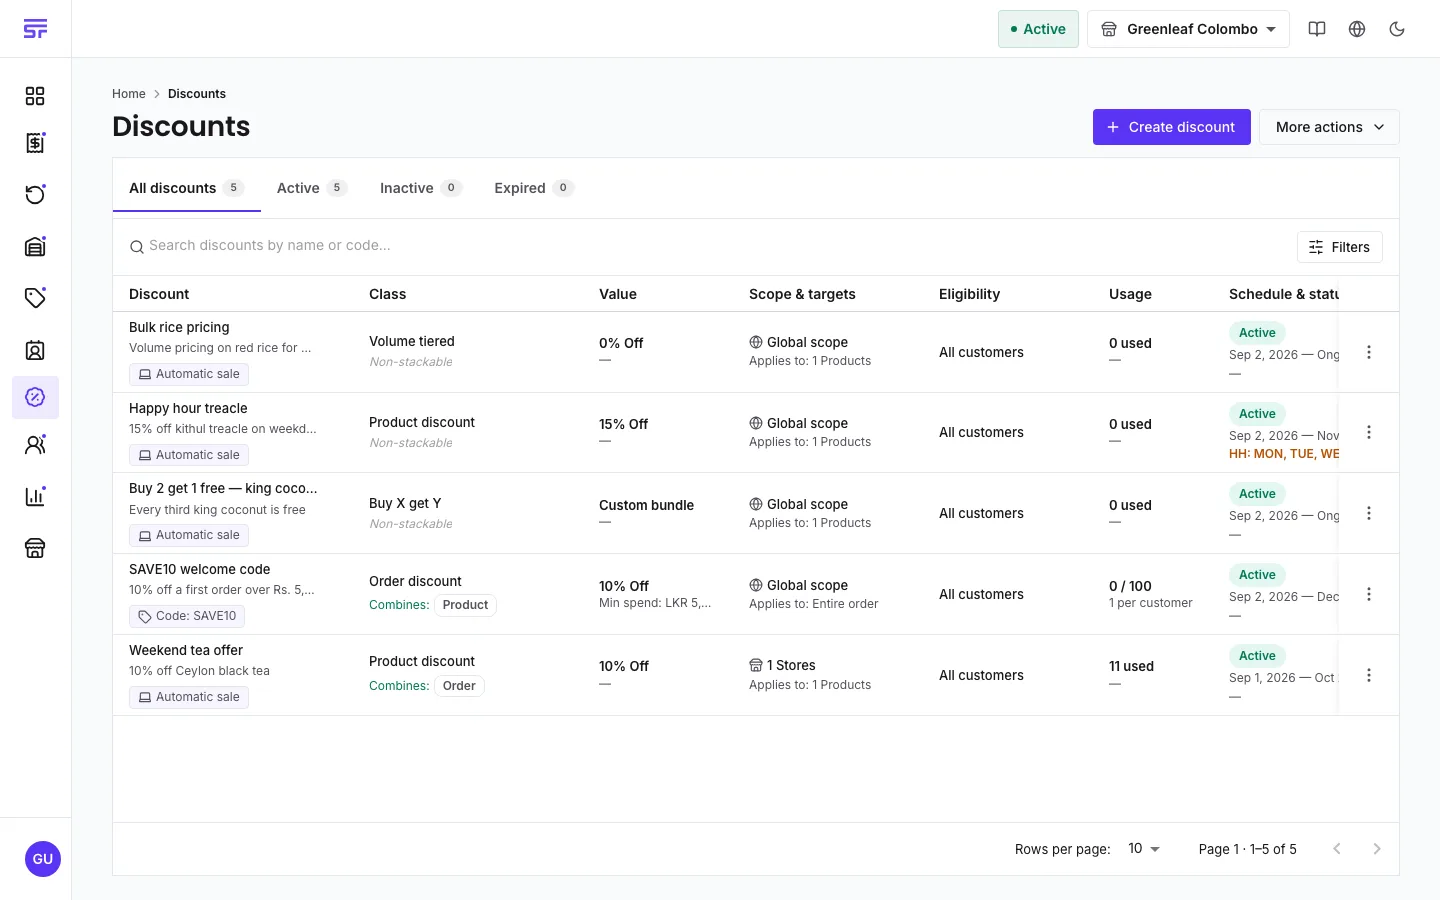Open the dashboard grid icon in sidebar
The height and width of the screenshot is (900, 1440).
pos(35,96)
